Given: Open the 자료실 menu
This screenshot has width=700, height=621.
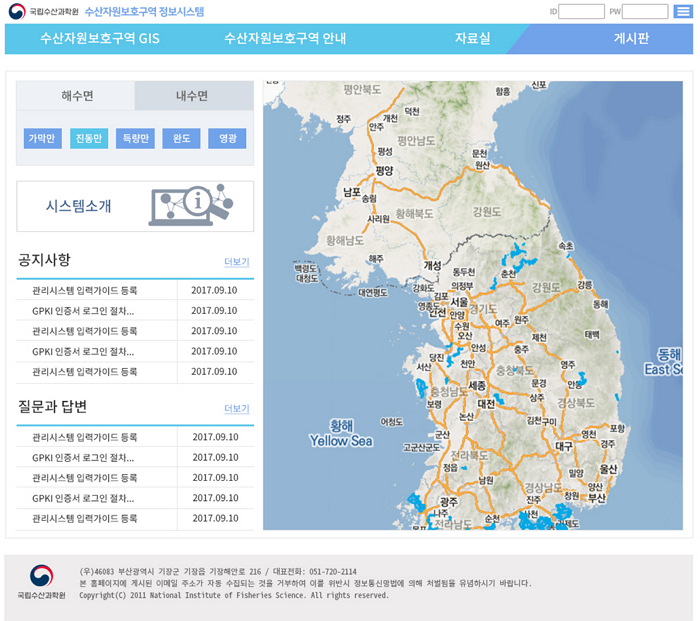Looking at the screenshot, I should point(472,39).
